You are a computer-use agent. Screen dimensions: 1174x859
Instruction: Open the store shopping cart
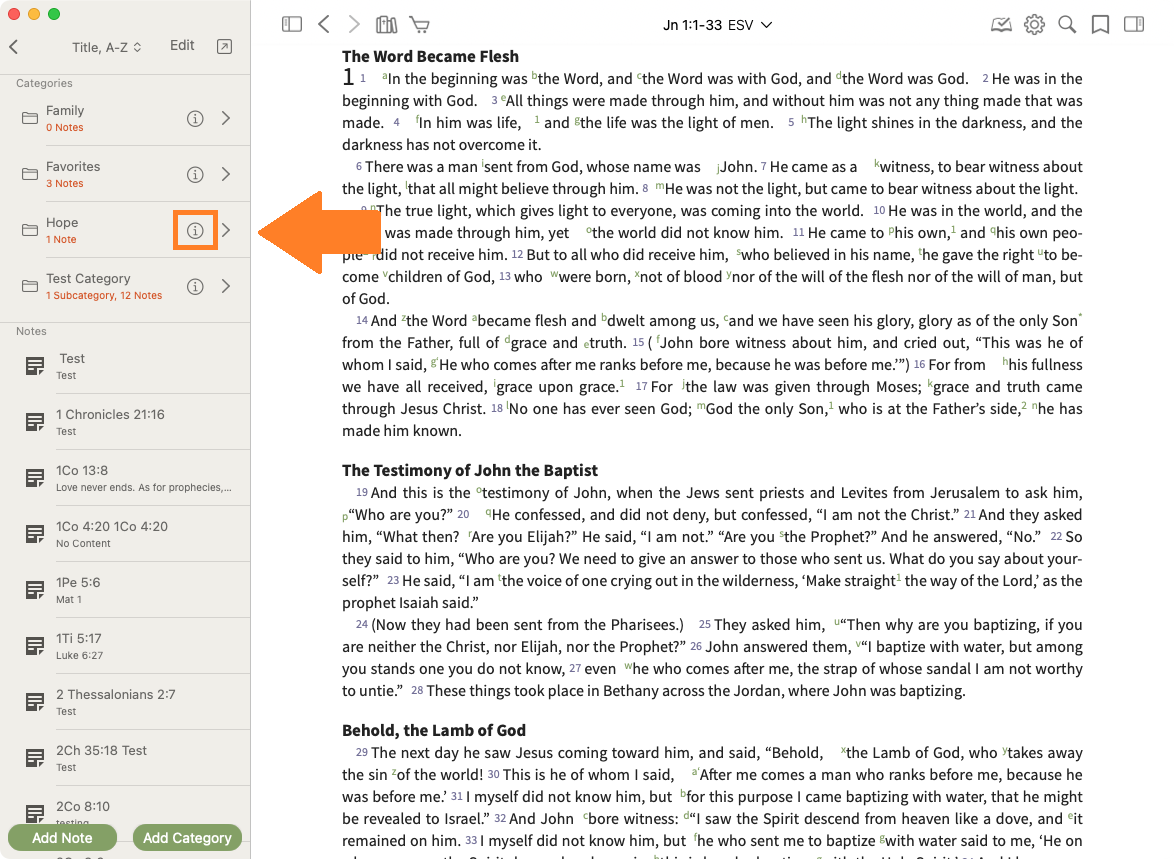[x=420, y=25]
